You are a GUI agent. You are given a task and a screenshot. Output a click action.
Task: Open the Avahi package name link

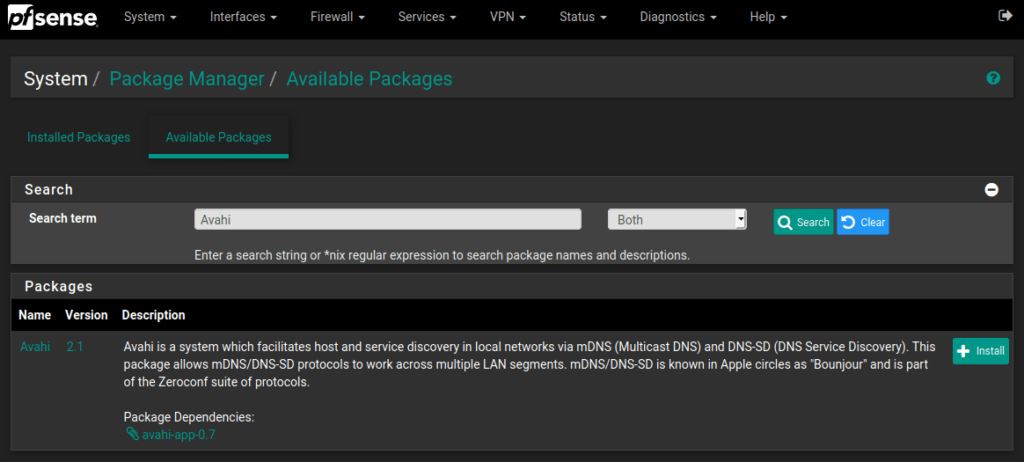pyautogui.click(x=35, y=346)
